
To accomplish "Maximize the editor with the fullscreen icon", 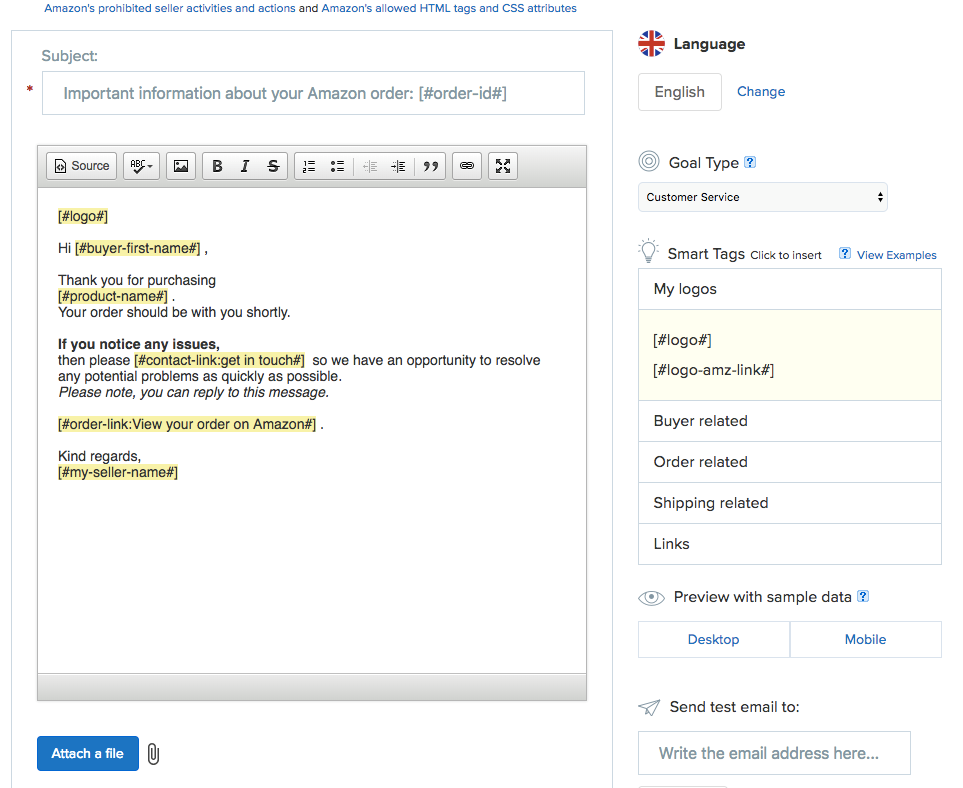I will tap(503, 166).
